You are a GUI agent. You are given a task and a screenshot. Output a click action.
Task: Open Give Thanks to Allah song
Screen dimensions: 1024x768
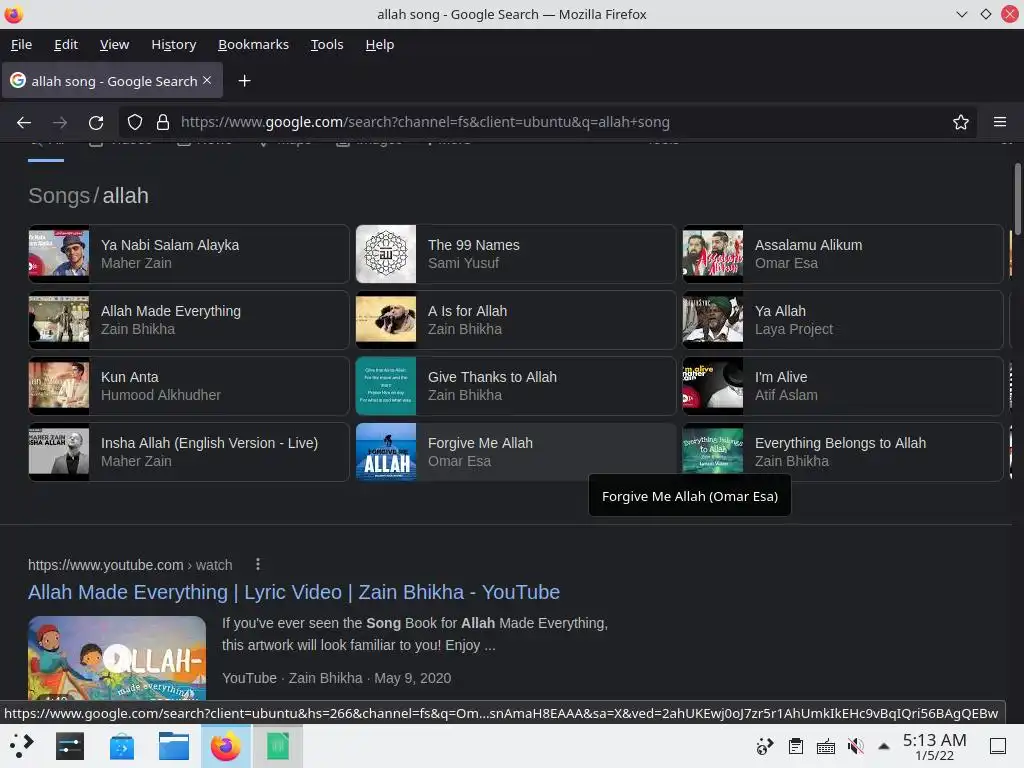pyautogui.click(x=516, y=386)
